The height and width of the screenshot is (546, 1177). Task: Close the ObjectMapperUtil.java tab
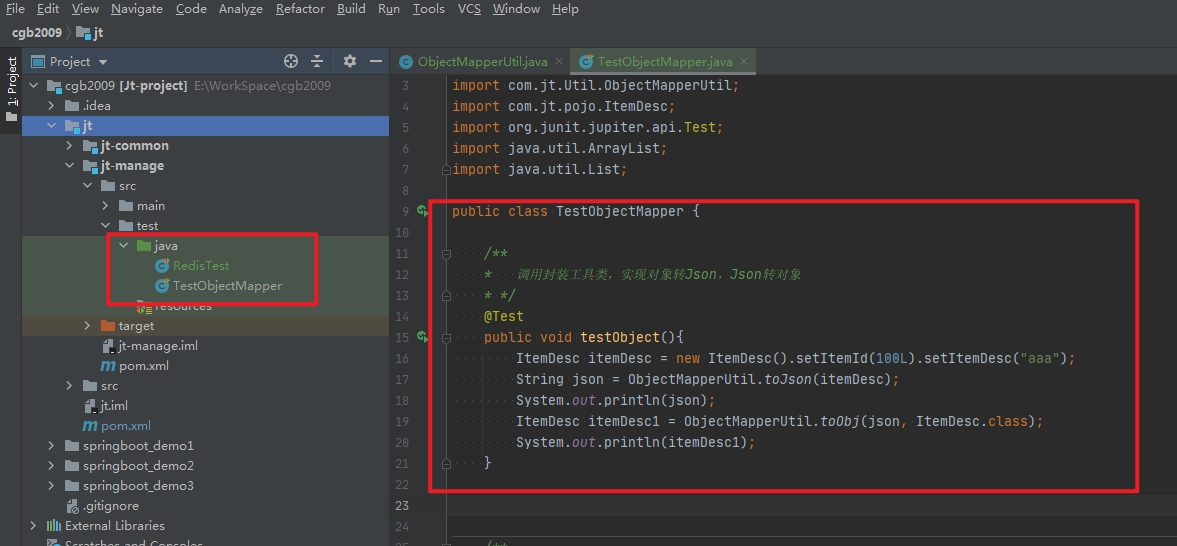[561, 62]
